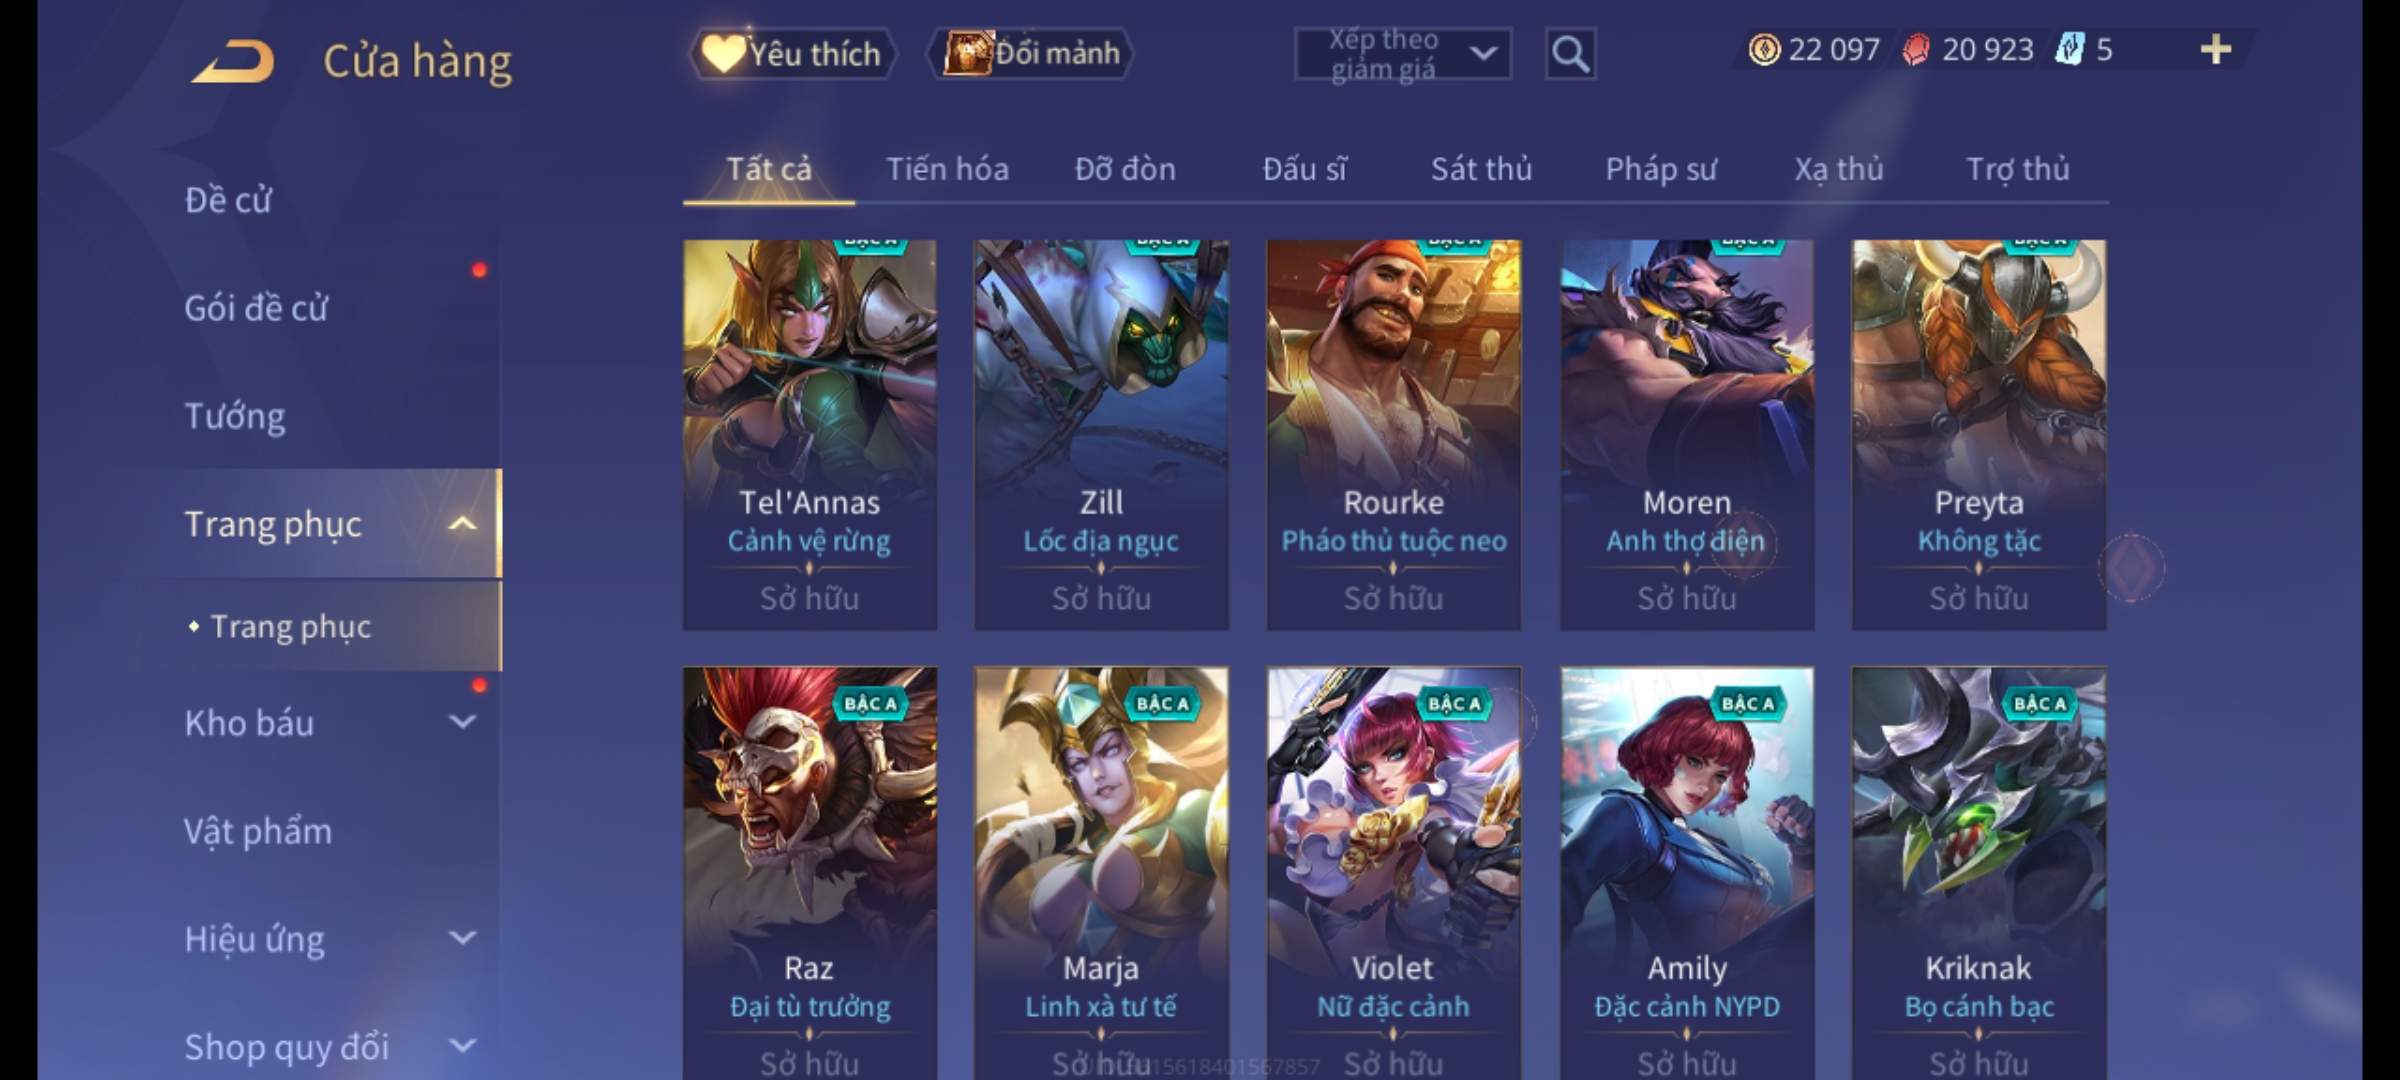2400x1080 pixels.
Task: Open Xếp theo giảm giá sort dropdown
Action: [1402, 54]
